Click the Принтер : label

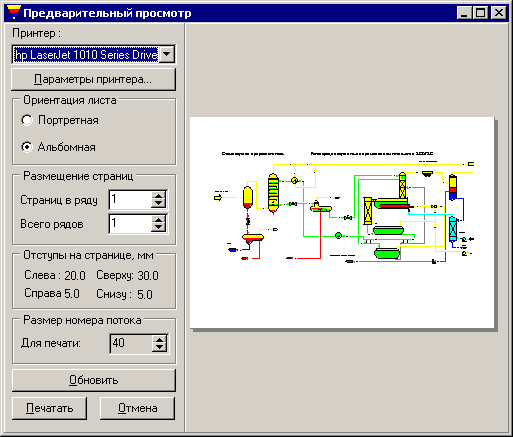(x=37, y=33)
